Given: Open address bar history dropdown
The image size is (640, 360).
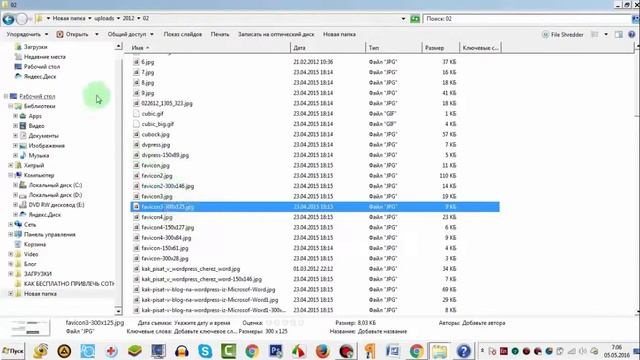Looking at the screenshot, I should (x=403, y=19).
